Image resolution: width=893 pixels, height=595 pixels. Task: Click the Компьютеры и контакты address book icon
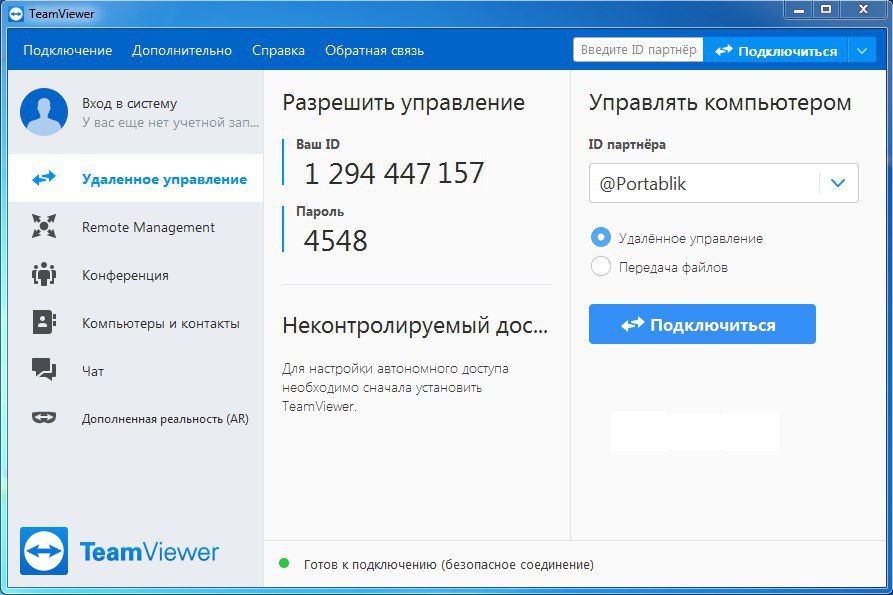(x=44, y=322)
